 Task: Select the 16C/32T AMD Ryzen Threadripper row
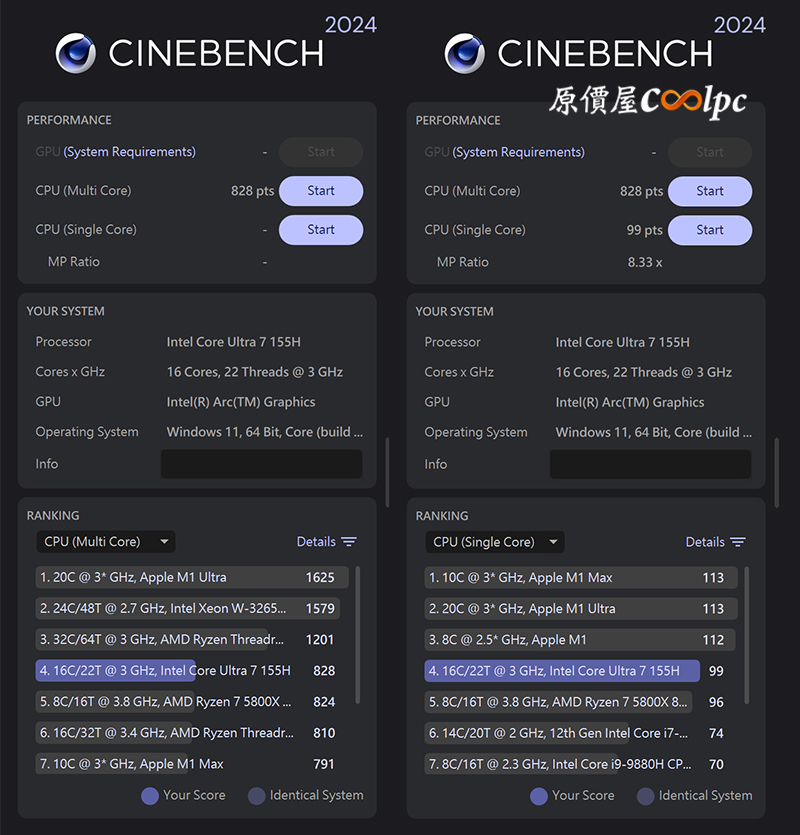point(186,733)
